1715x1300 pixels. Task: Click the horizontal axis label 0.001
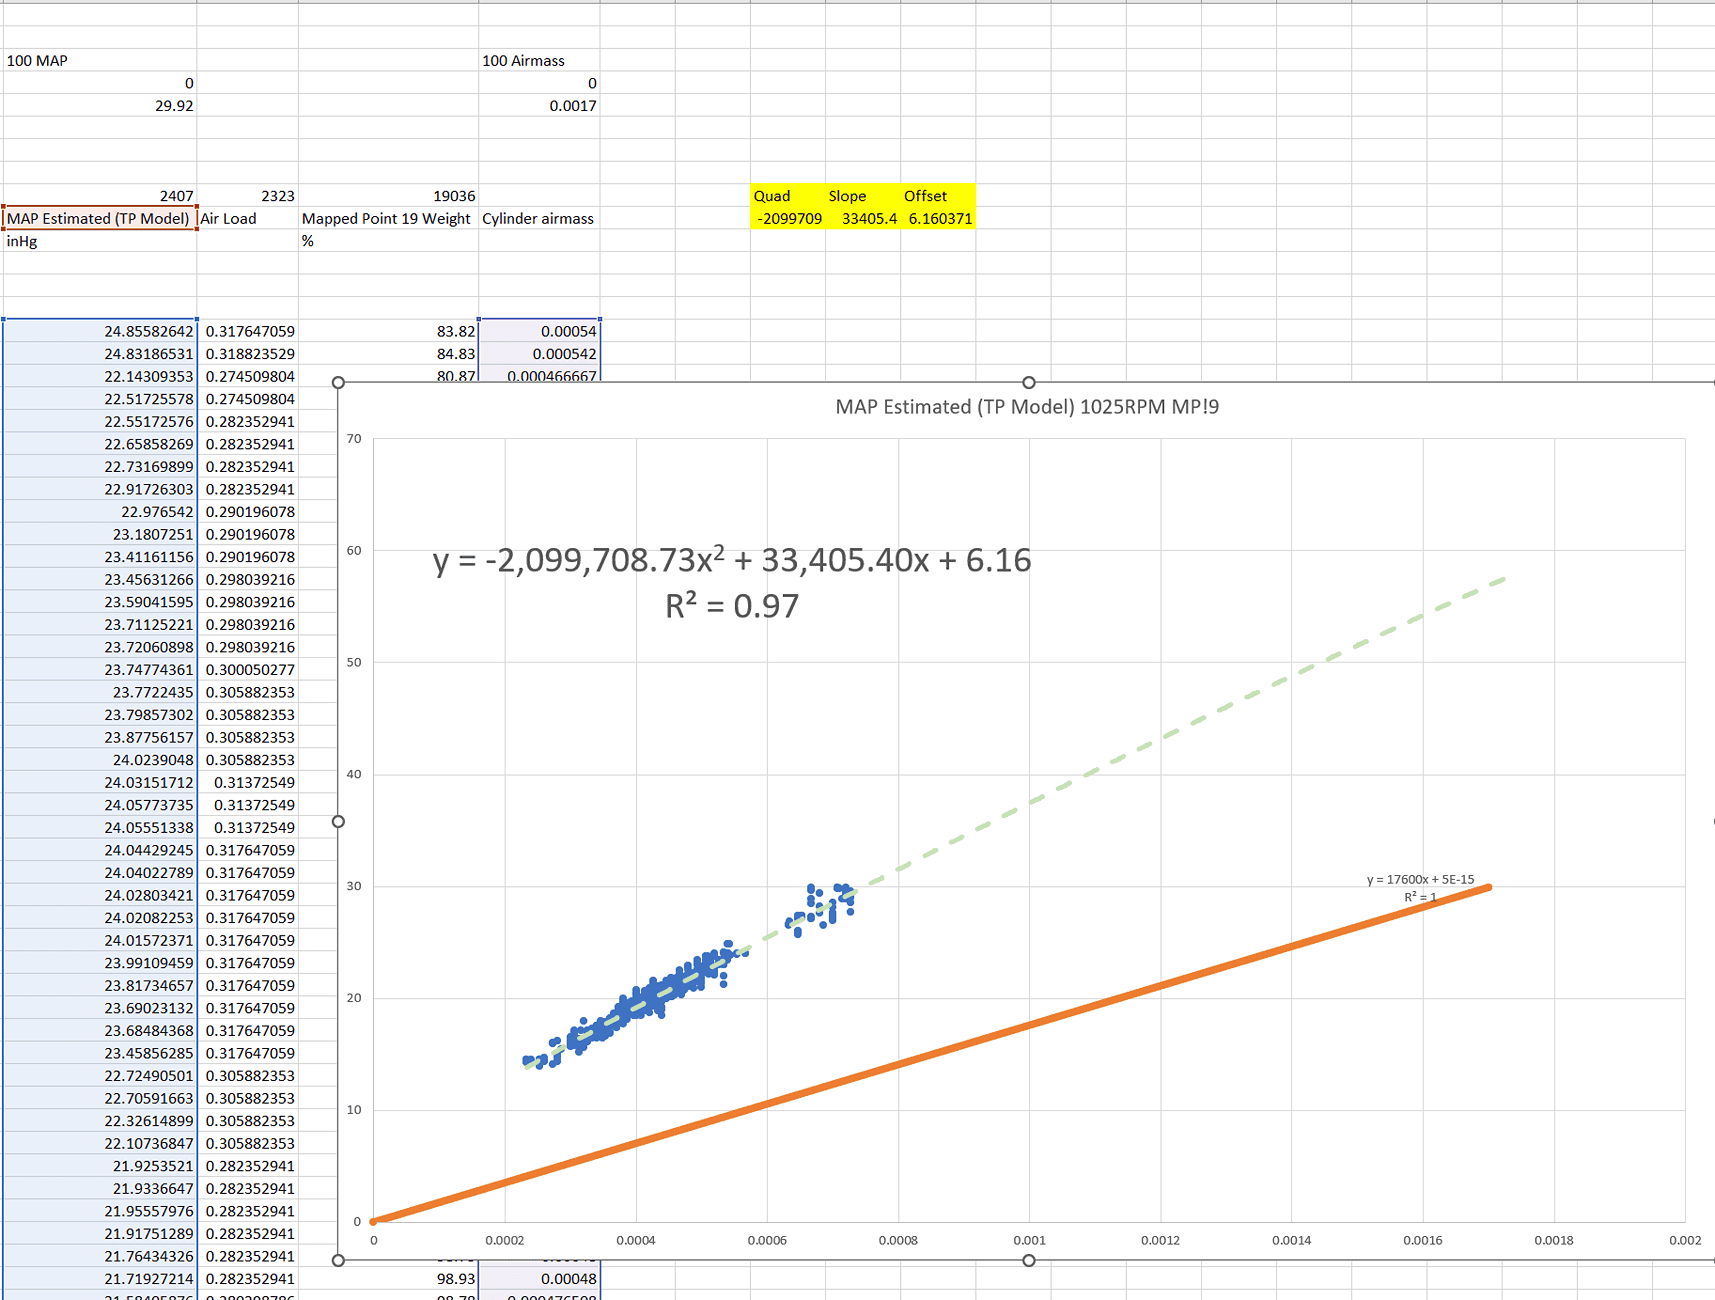pyautogui.click(x=1029, y=1240)
